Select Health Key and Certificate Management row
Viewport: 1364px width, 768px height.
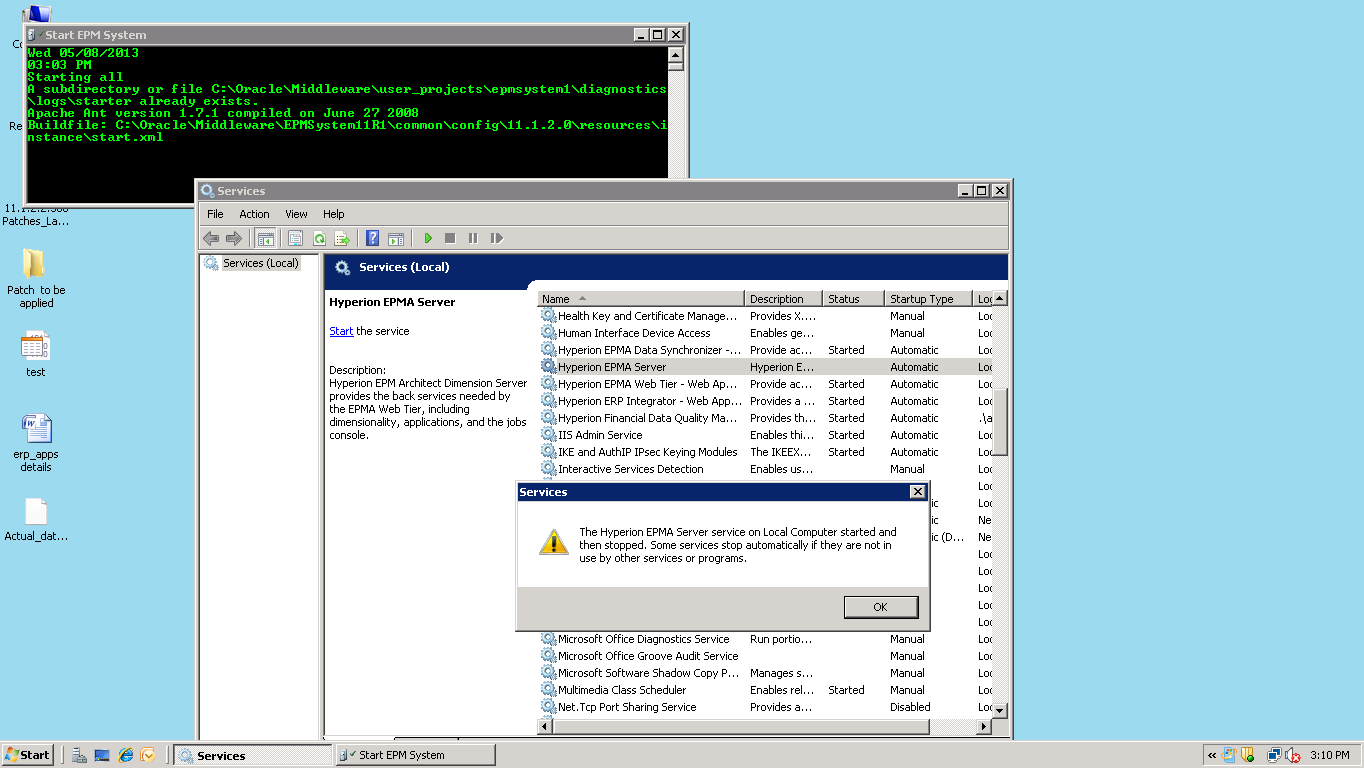(765, 316)
